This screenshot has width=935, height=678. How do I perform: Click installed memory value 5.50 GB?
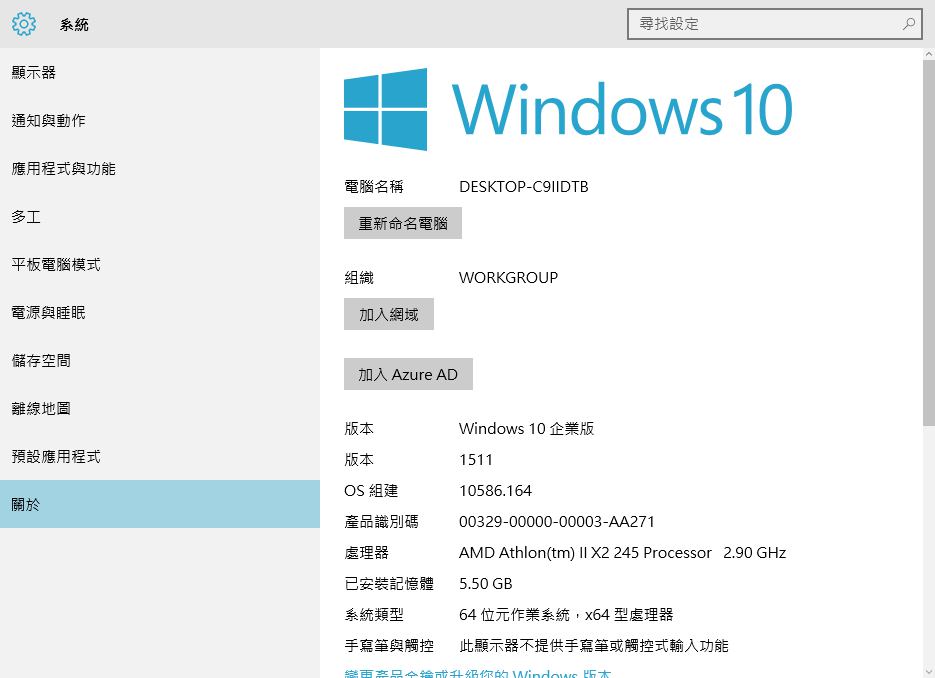point(485,584)
